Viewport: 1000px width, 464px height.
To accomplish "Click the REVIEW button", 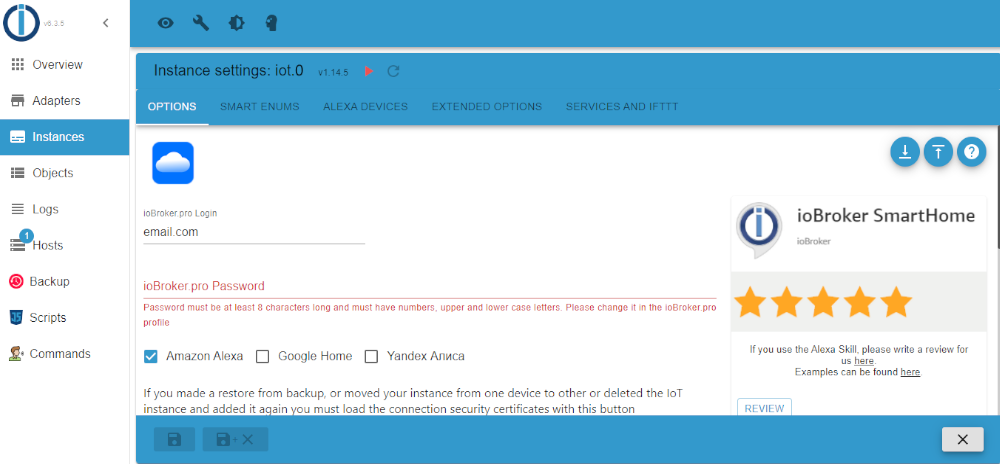I will 764,409.
